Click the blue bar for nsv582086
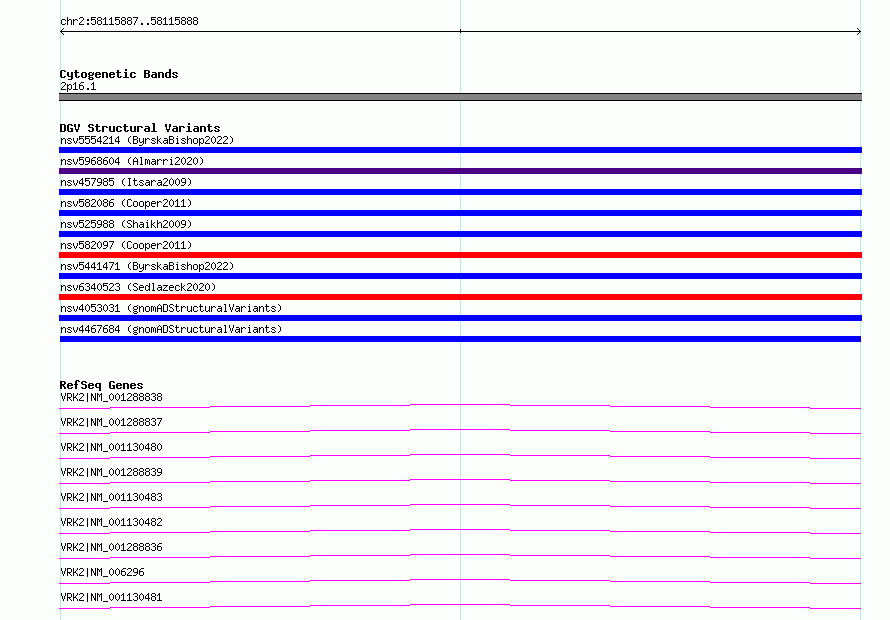Screen dimensions: 890x620 click(460, 213)
